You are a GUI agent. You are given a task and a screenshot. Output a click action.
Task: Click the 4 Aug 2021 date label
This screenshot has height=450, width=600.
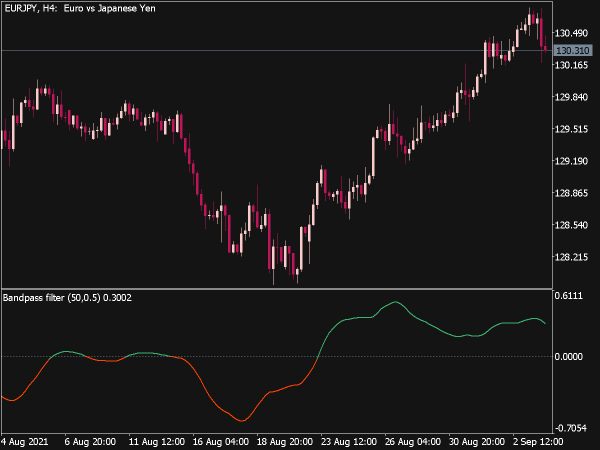tap(24, 442)
